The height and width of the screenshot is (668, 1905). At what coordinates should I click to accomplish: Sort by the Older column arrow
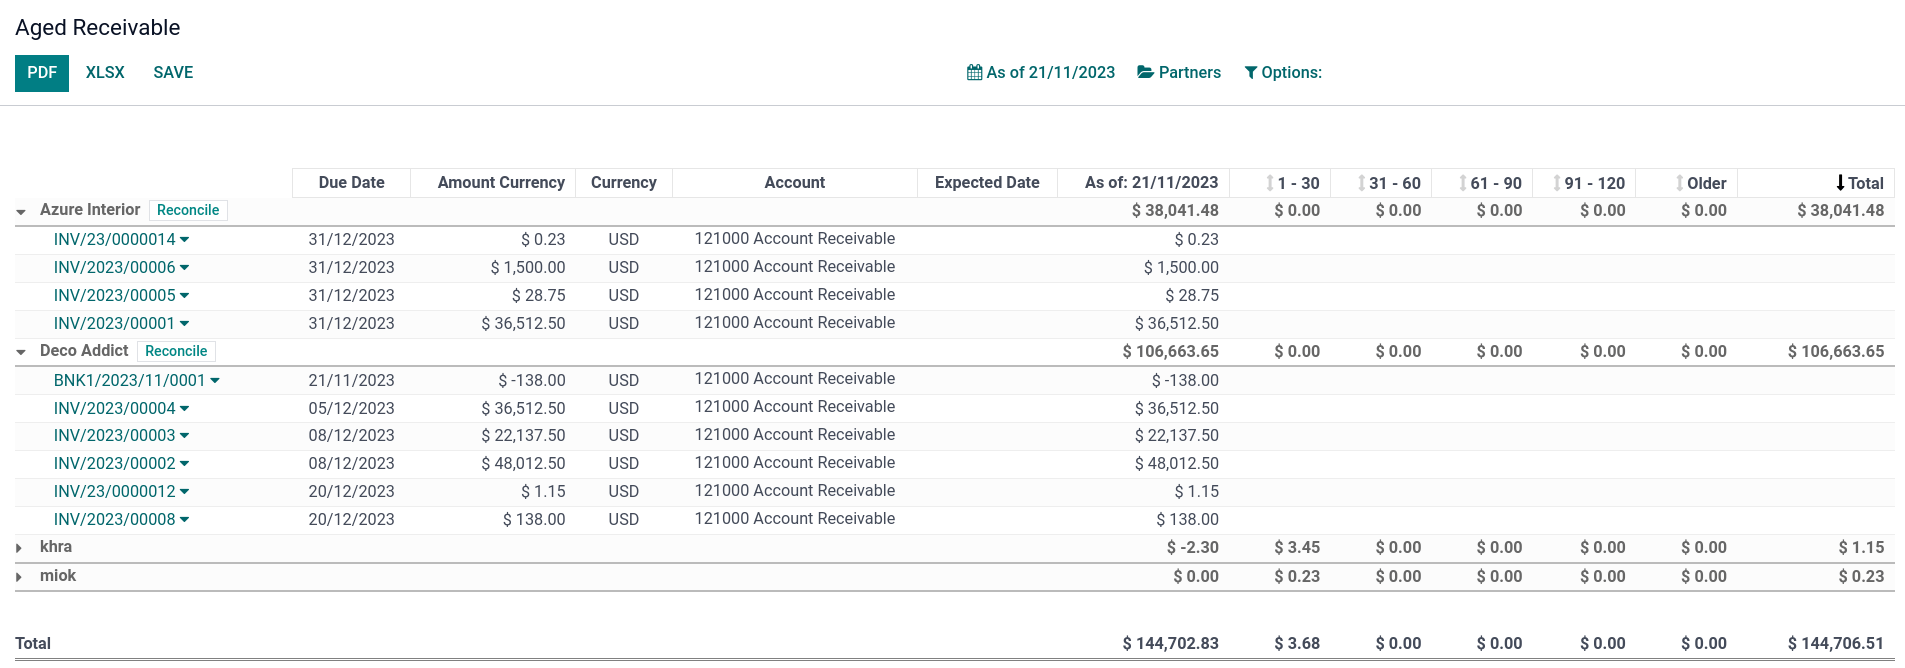point(1680,183)
